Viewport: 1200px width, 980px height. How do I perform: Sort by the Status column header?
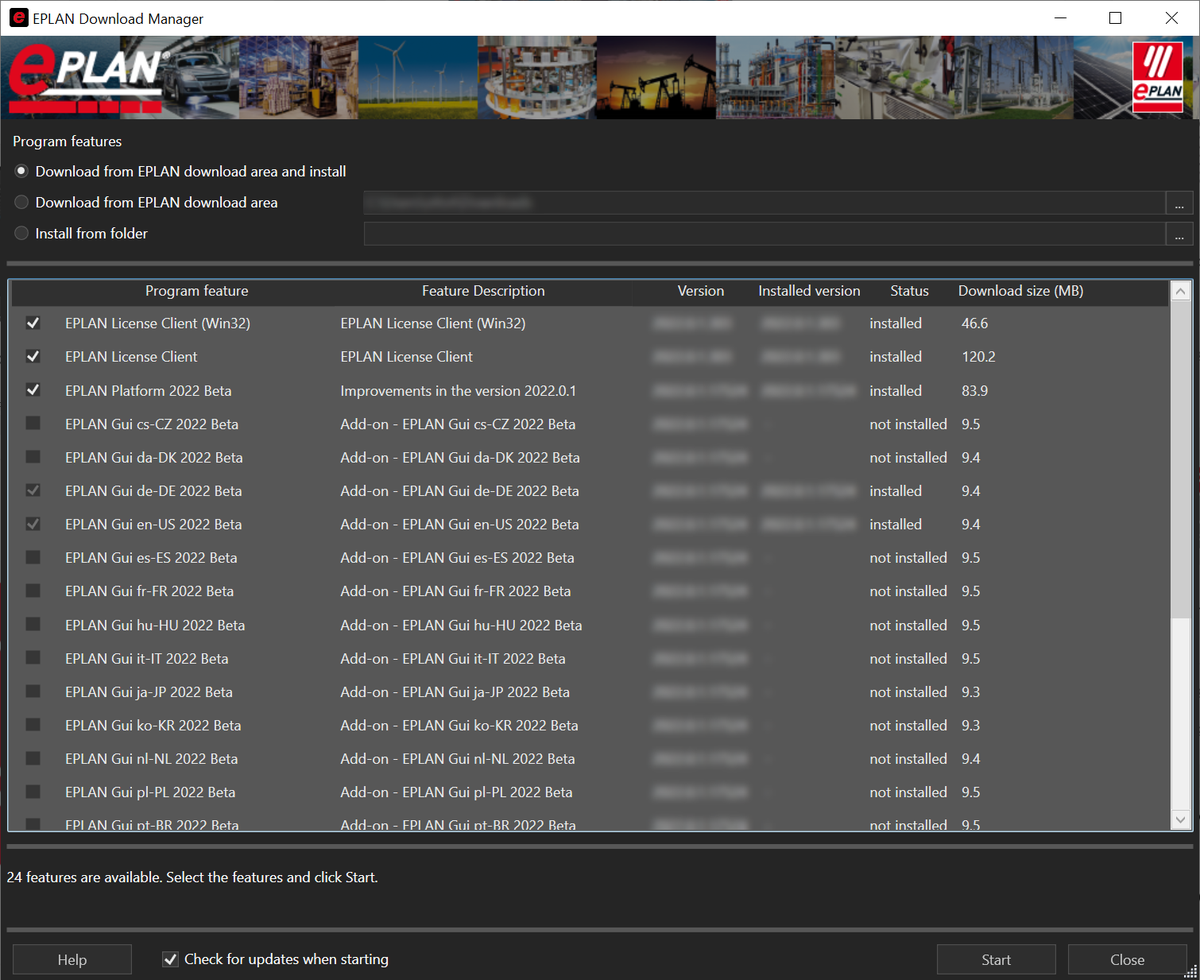(x=909, y=292)
